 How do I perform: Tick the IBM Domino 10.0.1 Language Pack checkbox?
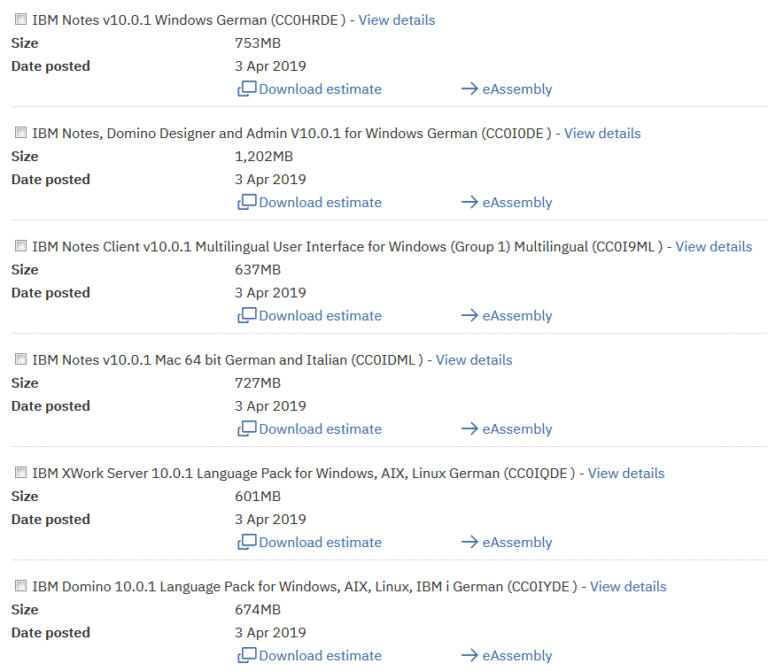tap(21, 585)
